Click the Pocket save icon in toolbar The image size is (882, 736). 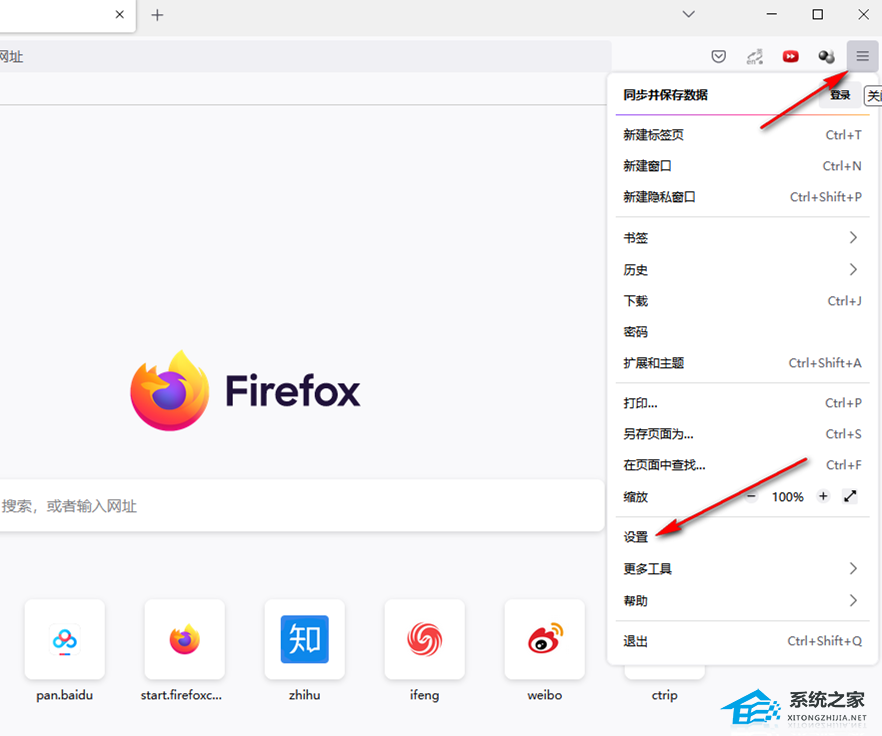718,56
